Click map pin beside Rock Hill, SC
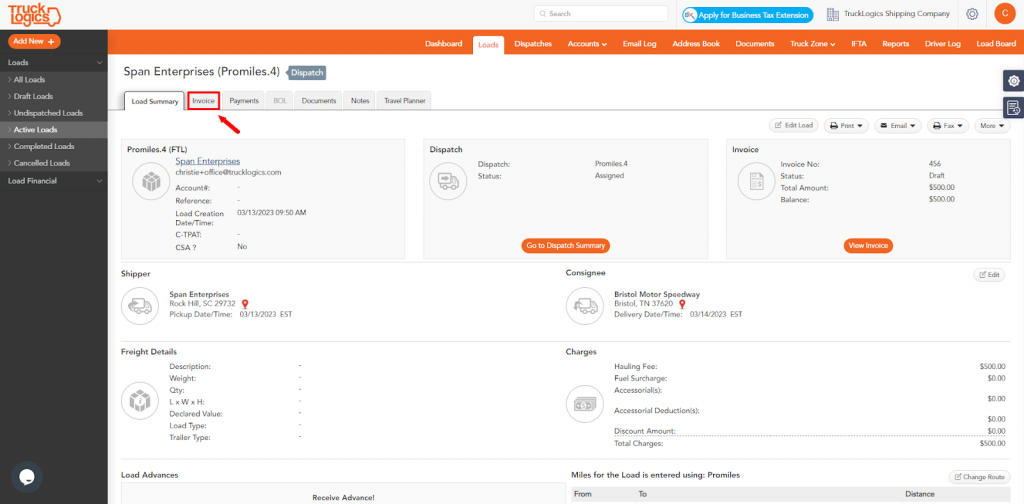The image size is (1024, 504). (245, 304)
